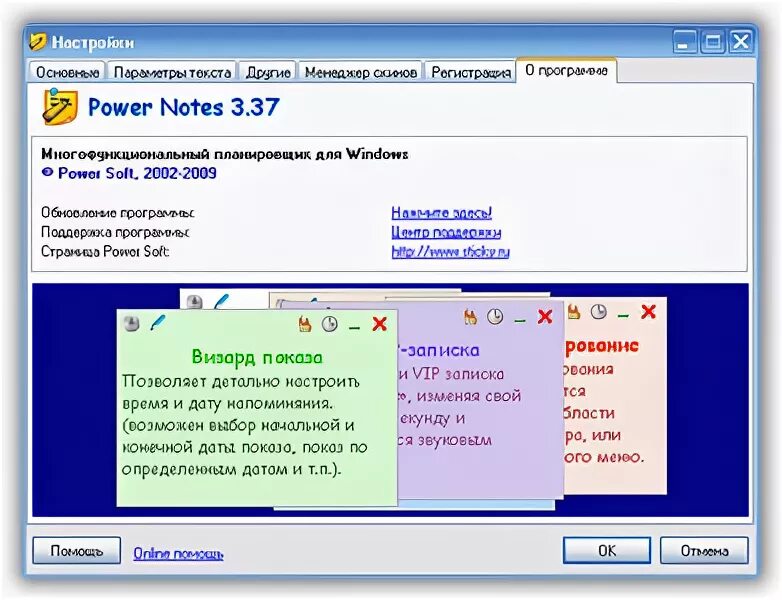Click the Нажмите здесь update link

pyautogui.click(x=441, y=213)
